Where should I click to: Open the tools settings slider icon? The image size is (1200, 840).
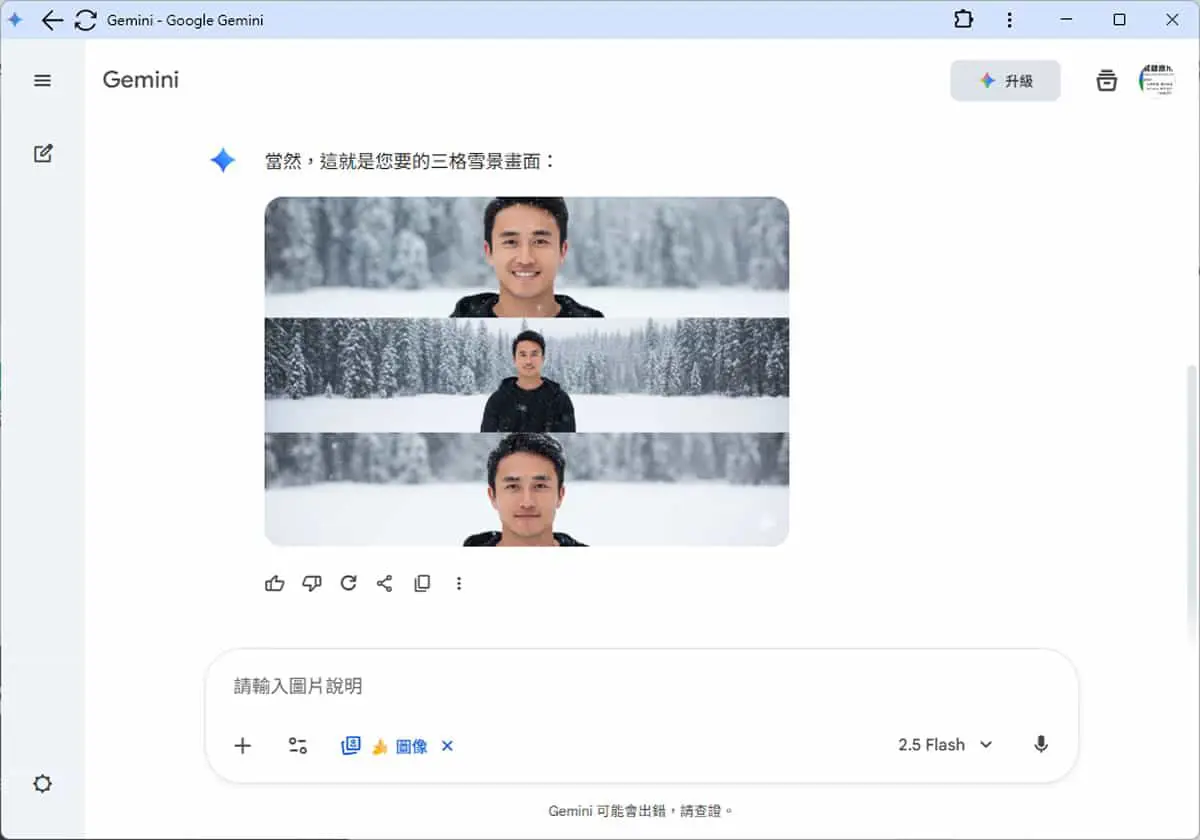pyautogui.click(x=298, y=745)
